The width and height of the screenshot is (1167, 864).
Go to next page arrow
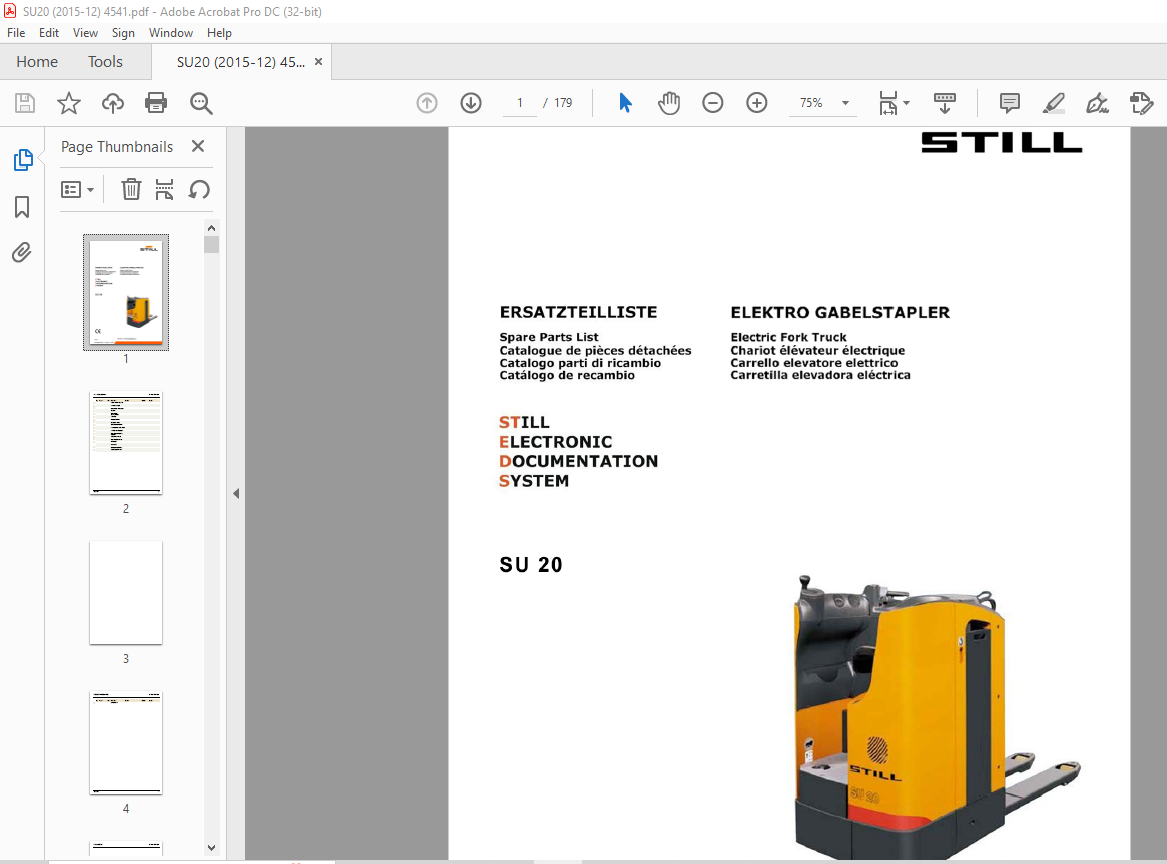pos(471,103)
